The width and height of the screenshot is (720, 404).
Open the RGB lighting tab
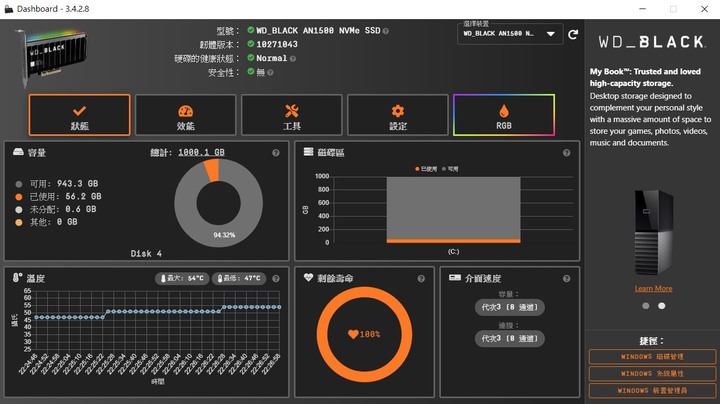(x=504, y=115)
